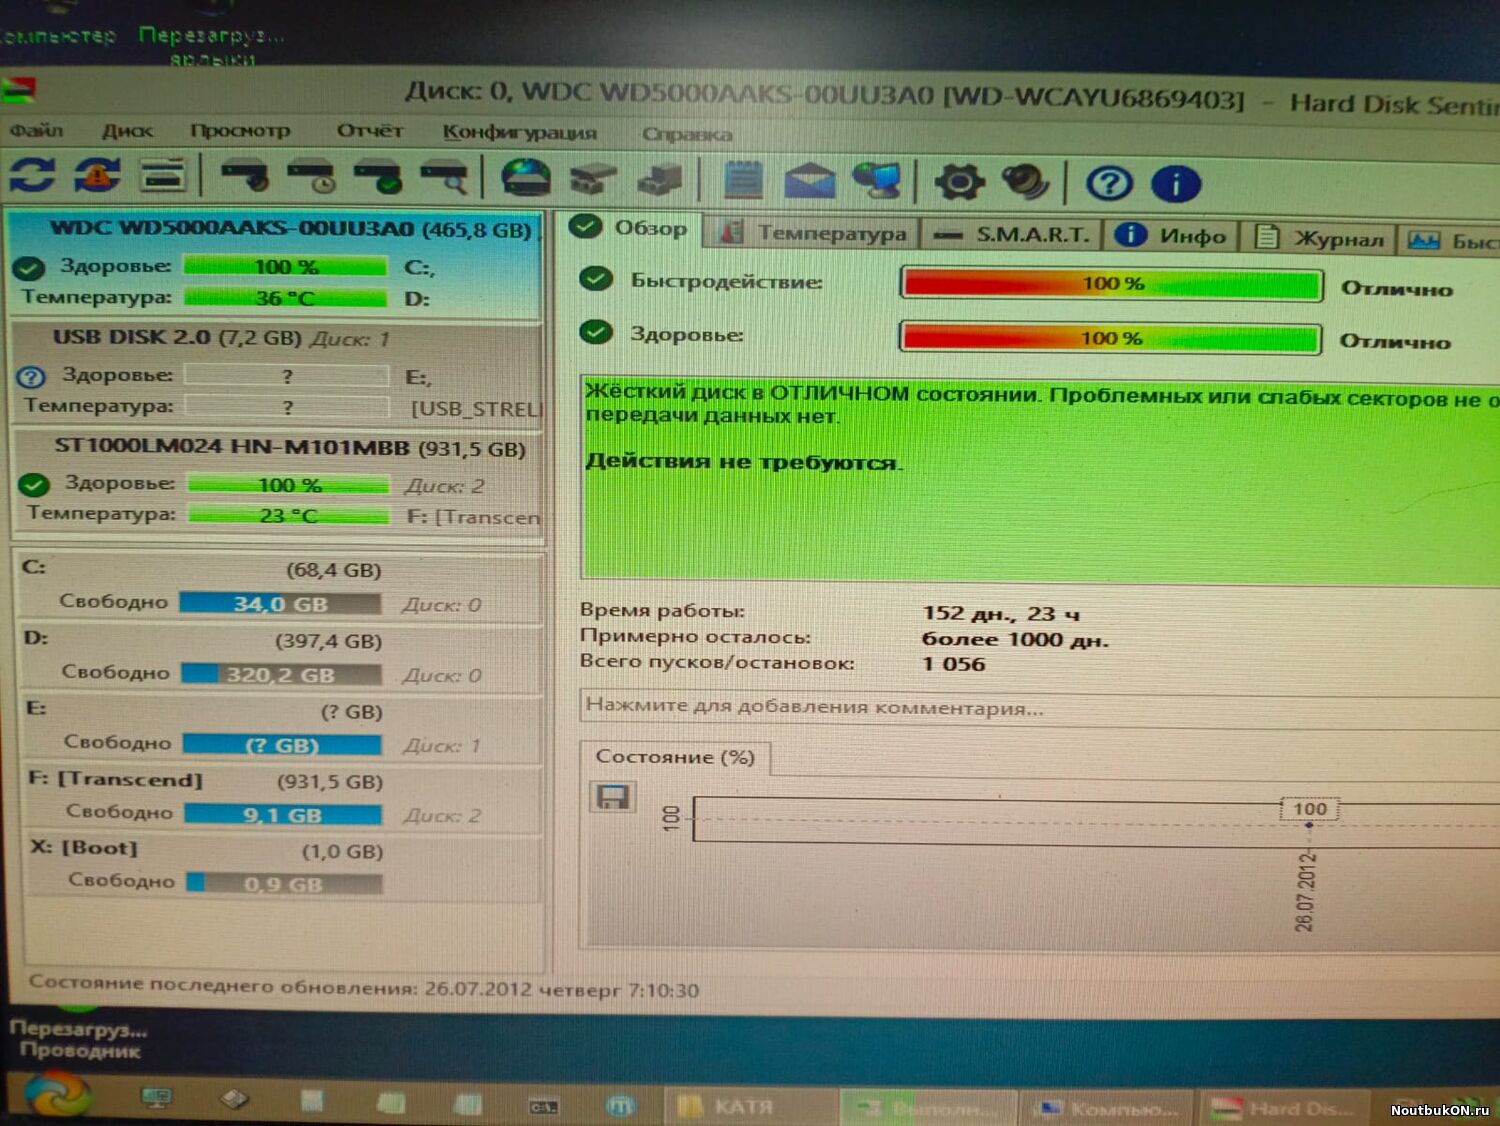Open the Отчёт menu
This screenshot has width=1500, height=1126.
pyautogui.click(x=369, y=131)
